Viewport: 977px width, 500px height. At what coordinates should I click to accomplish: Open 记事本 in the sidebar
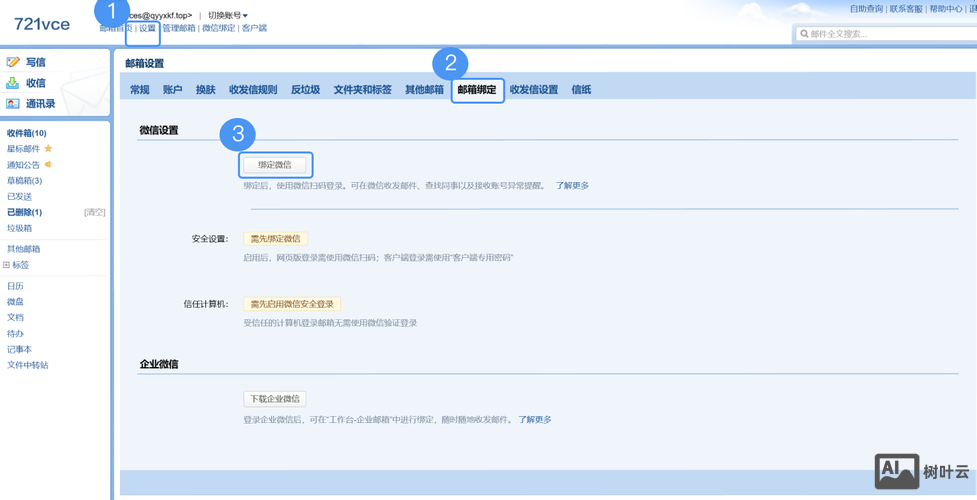(x=19, y=349)
